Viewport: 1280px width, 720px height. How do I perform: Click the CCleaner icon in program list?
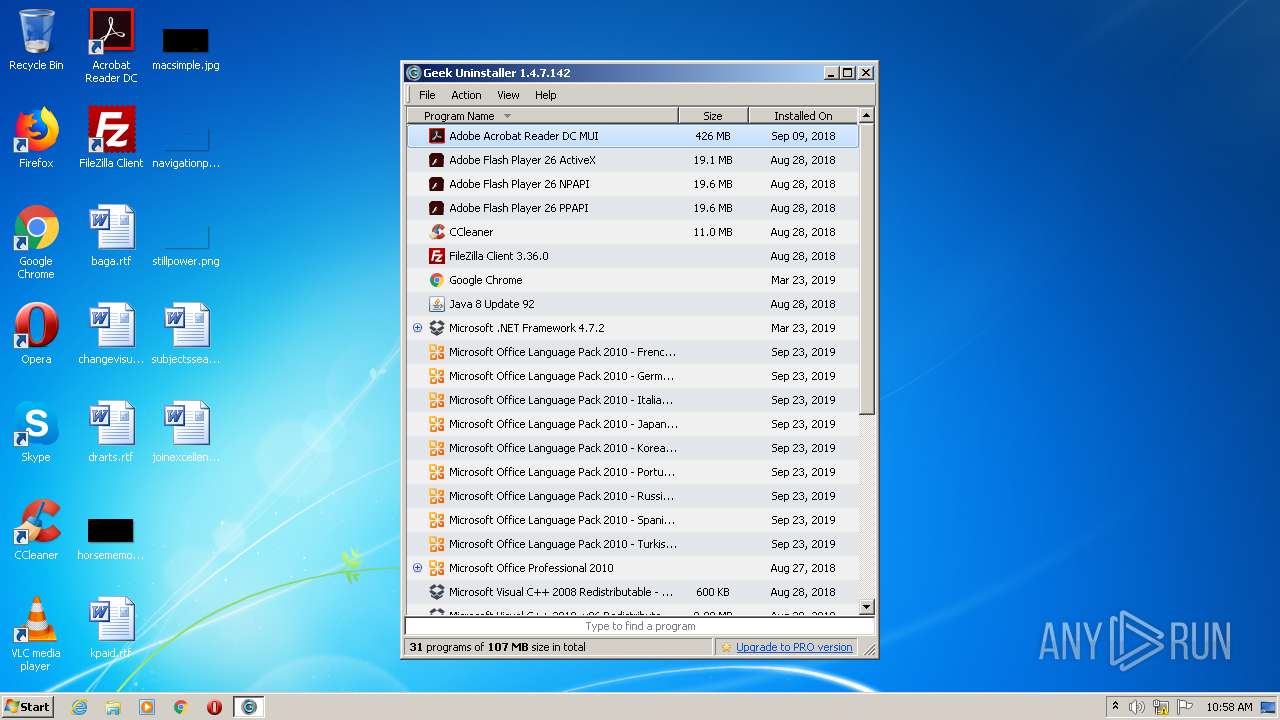point(436,232)
